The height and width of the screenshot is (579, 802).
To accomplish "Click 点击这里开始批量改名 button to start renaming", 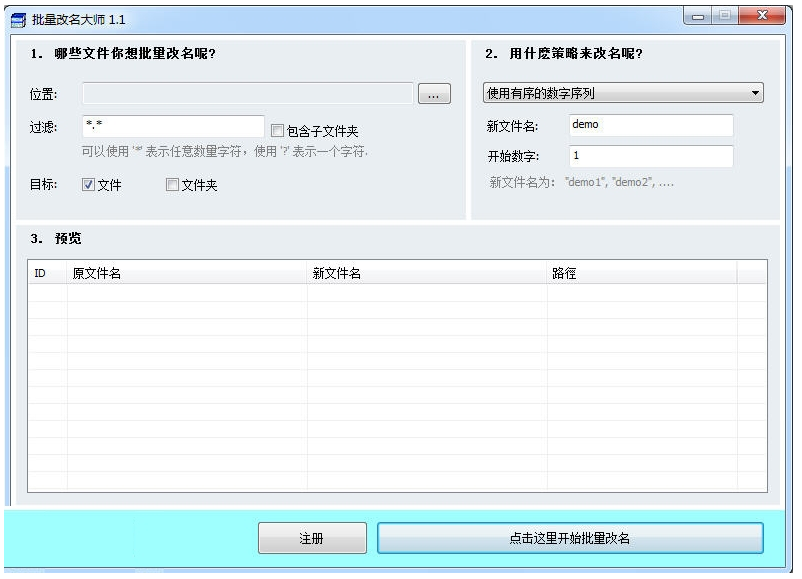I will point(569,538).
